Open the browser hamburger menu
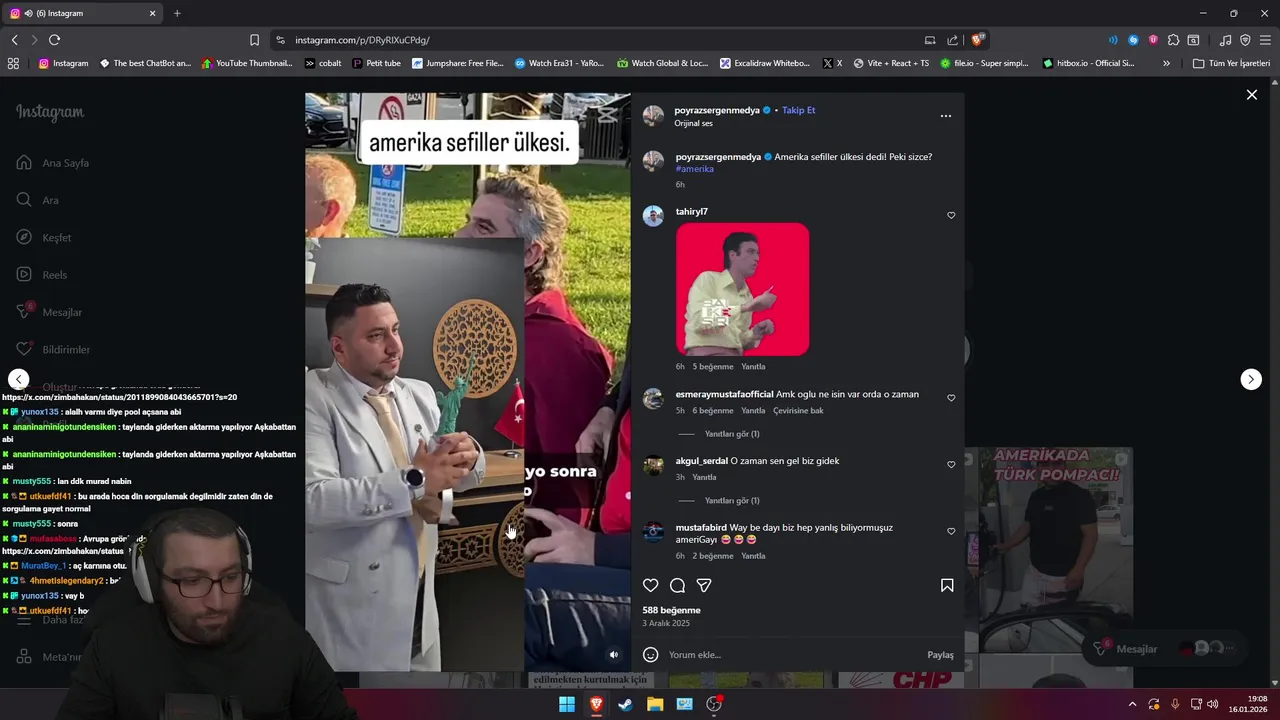 click(x=1265, y=40)
